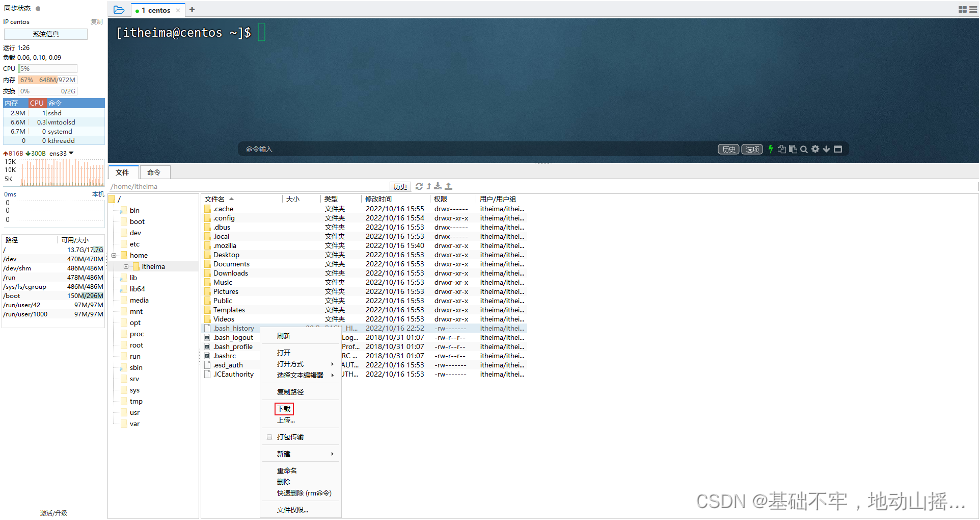Add a new terminal tab with plus
Image resolution: width=980 pixels, height=520 pixels.
[x=192, y=9]
